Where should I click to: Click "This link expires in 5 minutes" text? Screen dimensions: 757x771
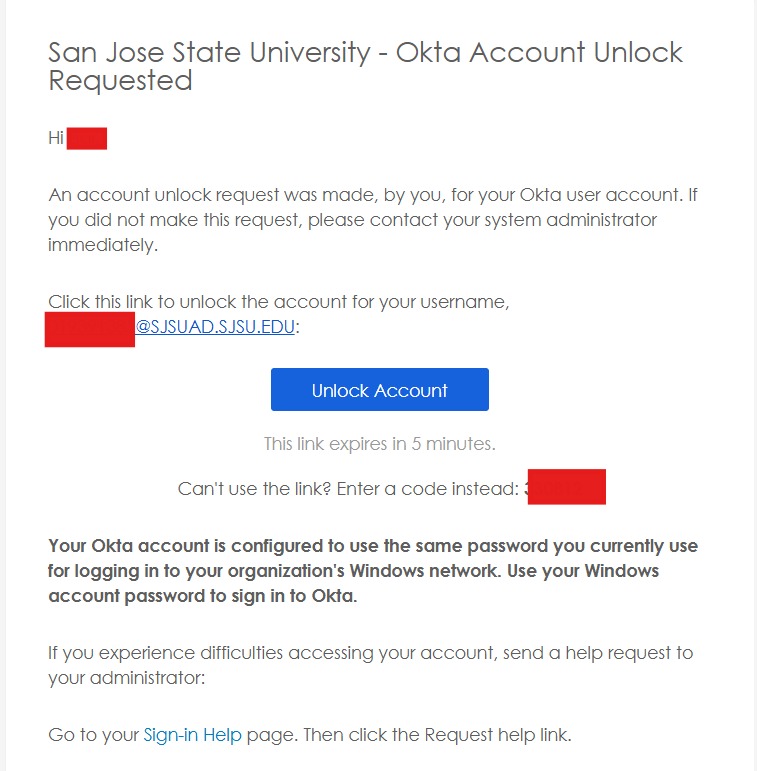coord(379,443)
